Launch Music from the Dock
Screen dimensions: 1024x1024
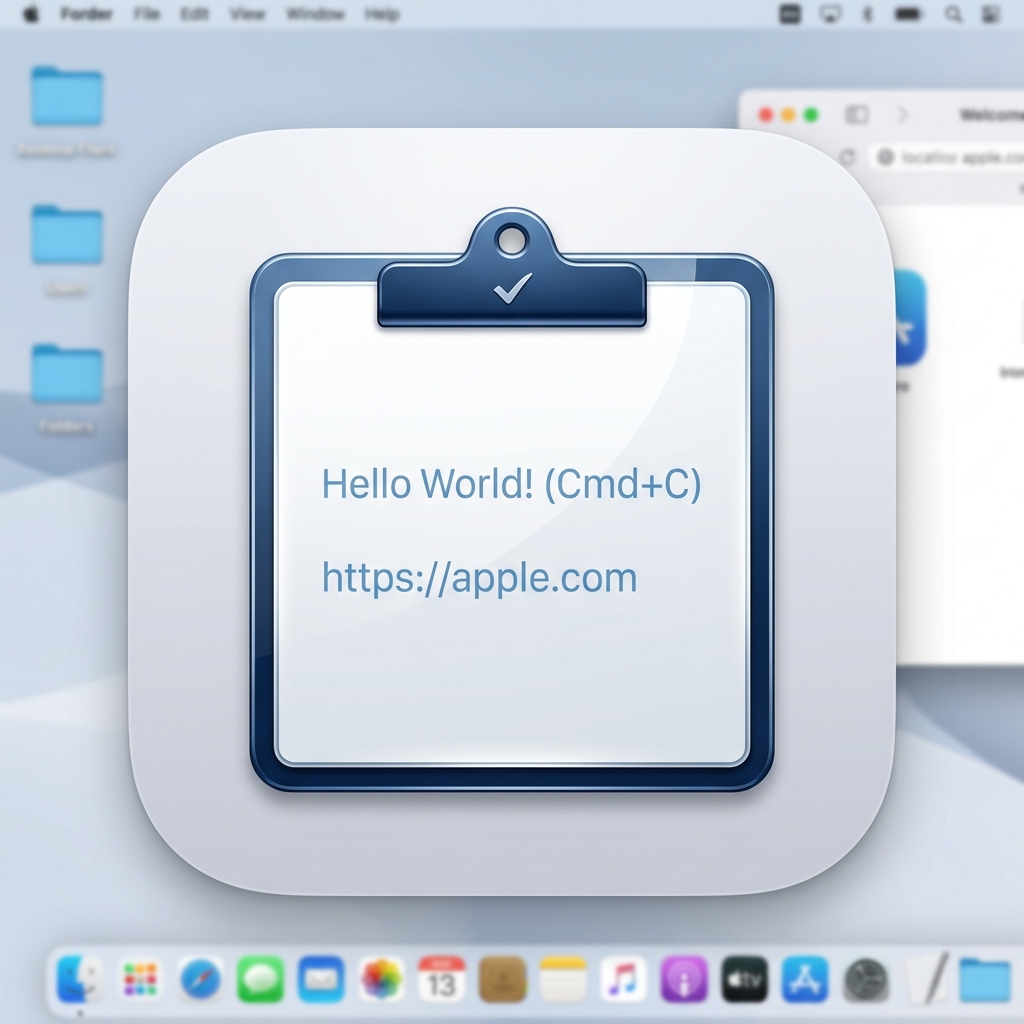tap(623, 980)
